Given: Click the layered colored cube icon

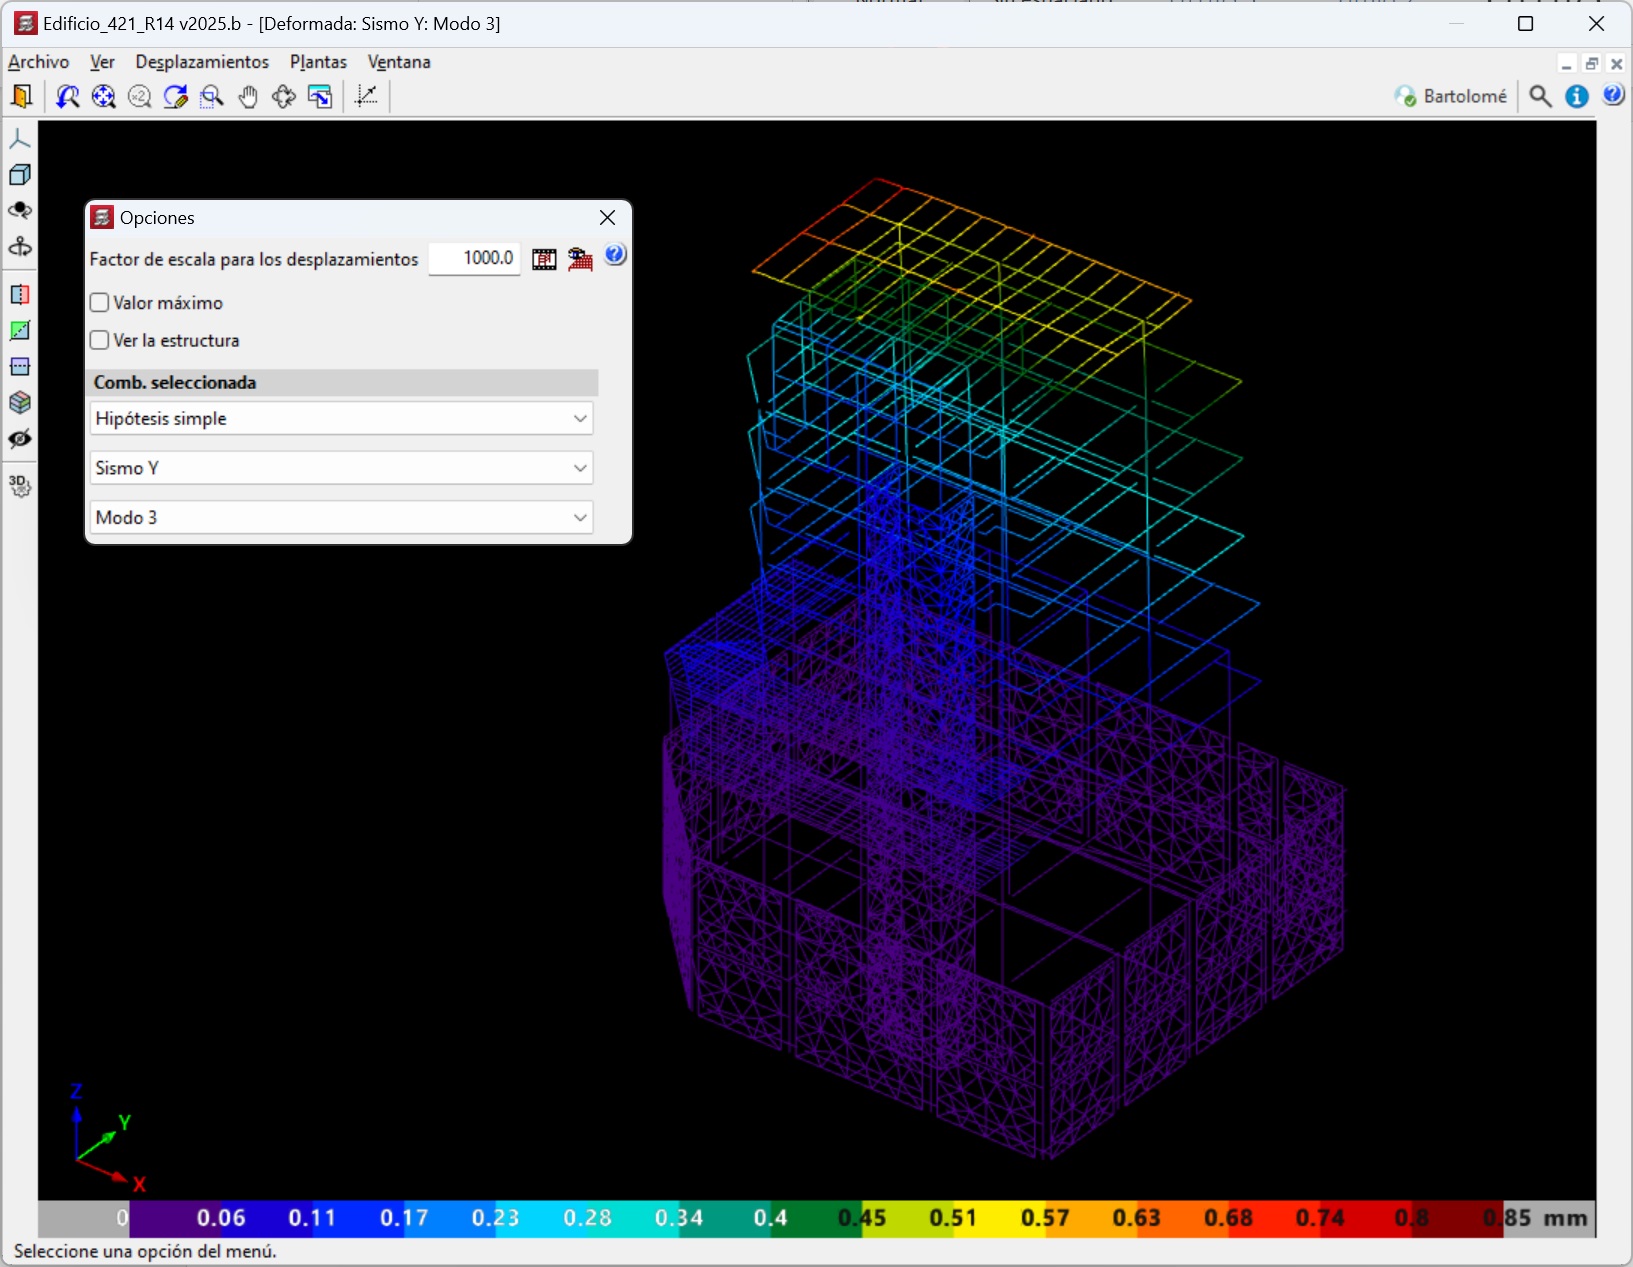Looking at the screenshot, I should pos(20,402).
